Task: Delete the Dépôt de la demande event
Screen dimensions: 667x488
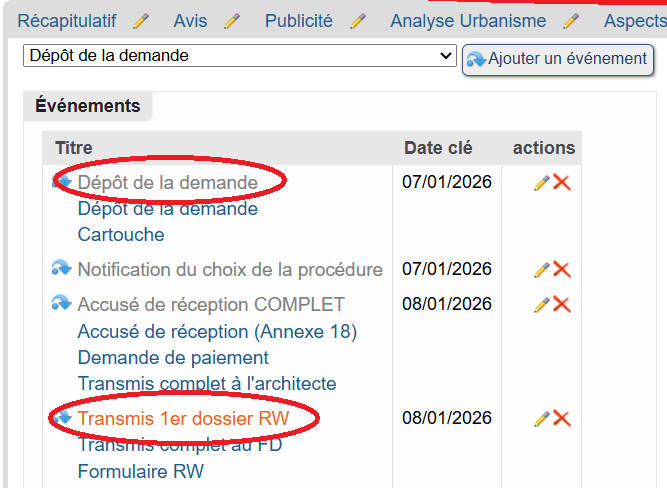Action: tap(562, 183)
